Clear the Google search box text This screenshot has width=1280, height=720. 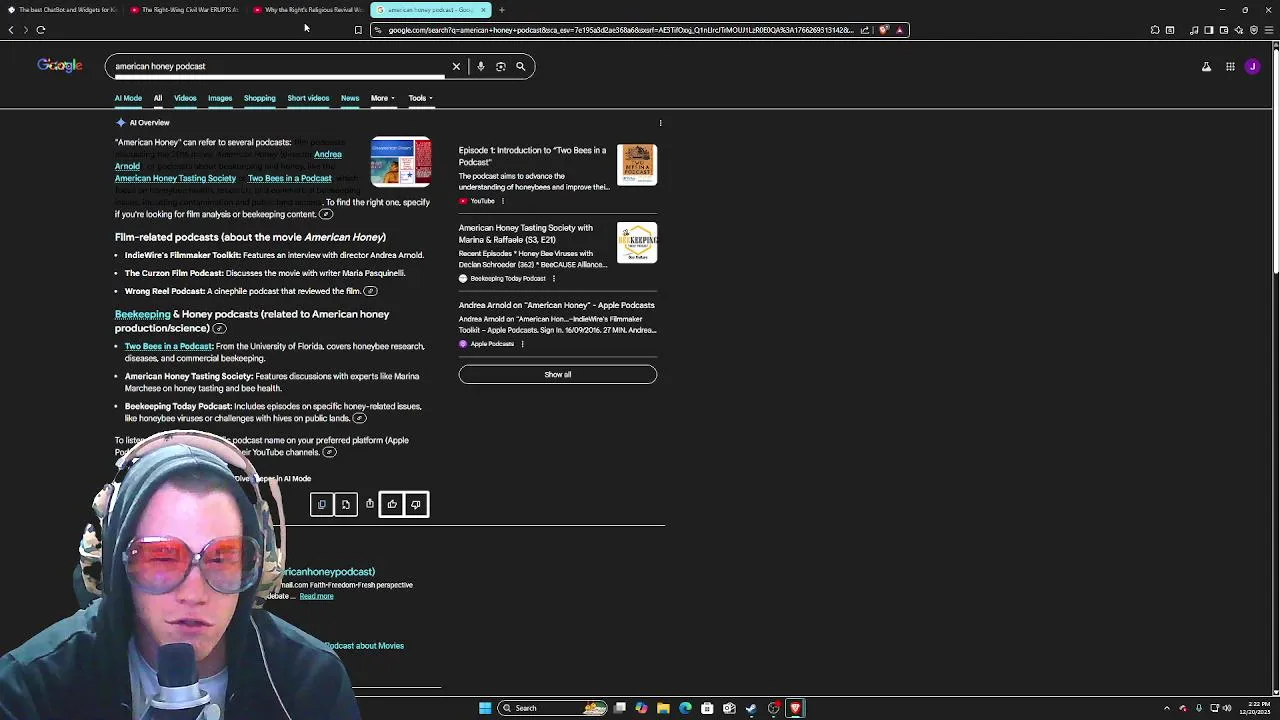(456, 66)
